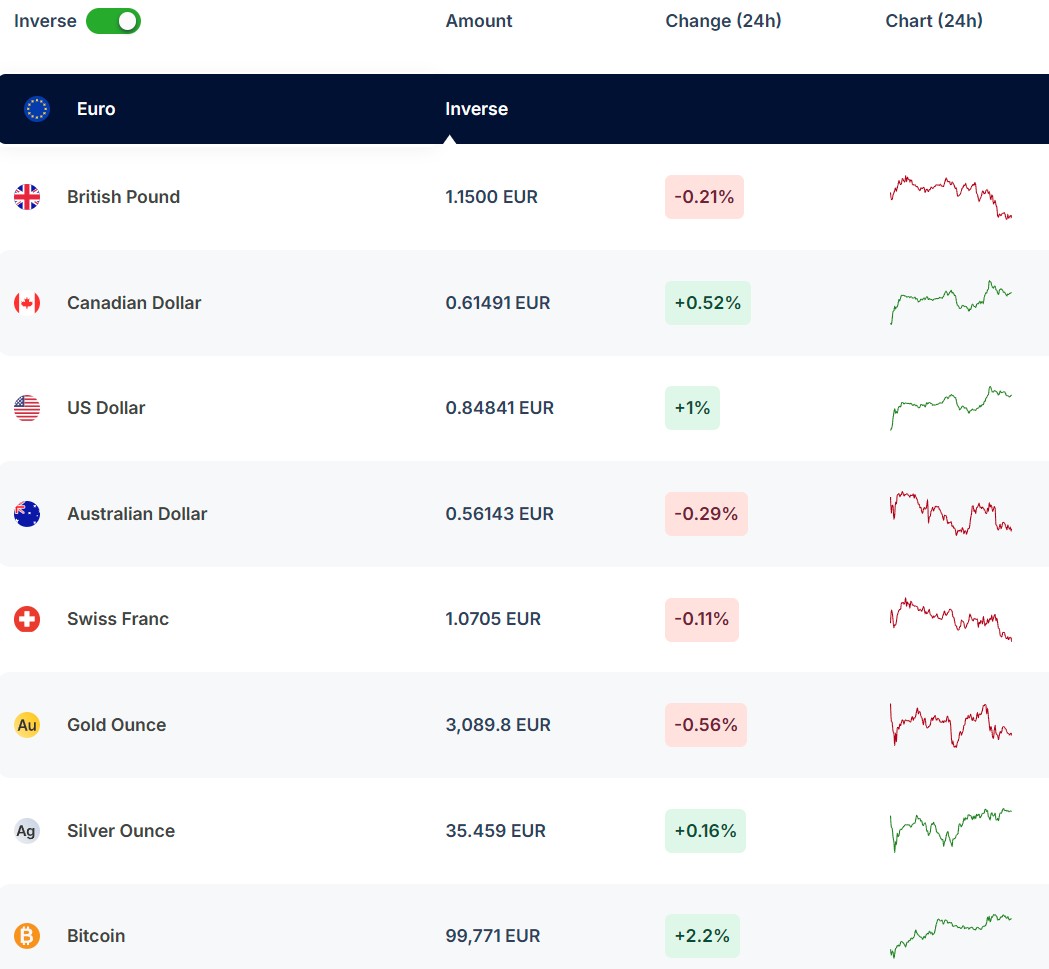This screenshot has width=1049, height=969.
Task: Click the Bitcoin logo icon
Action: [27, 936]
